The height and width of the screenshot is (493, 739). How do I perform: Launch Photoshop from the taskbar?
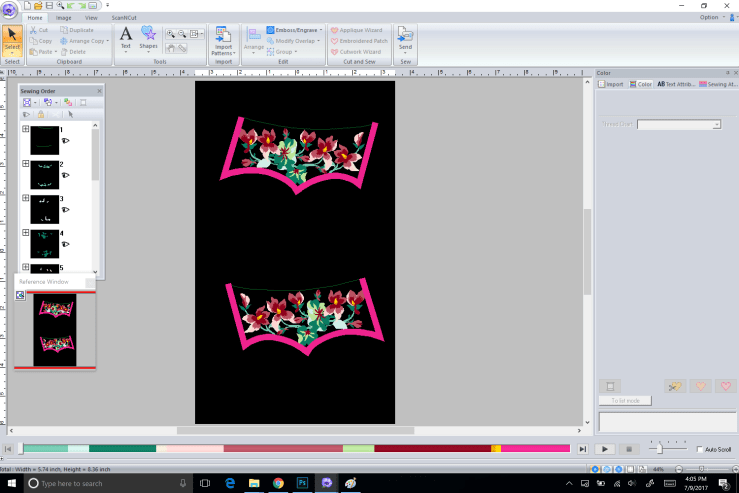point(302,483)
